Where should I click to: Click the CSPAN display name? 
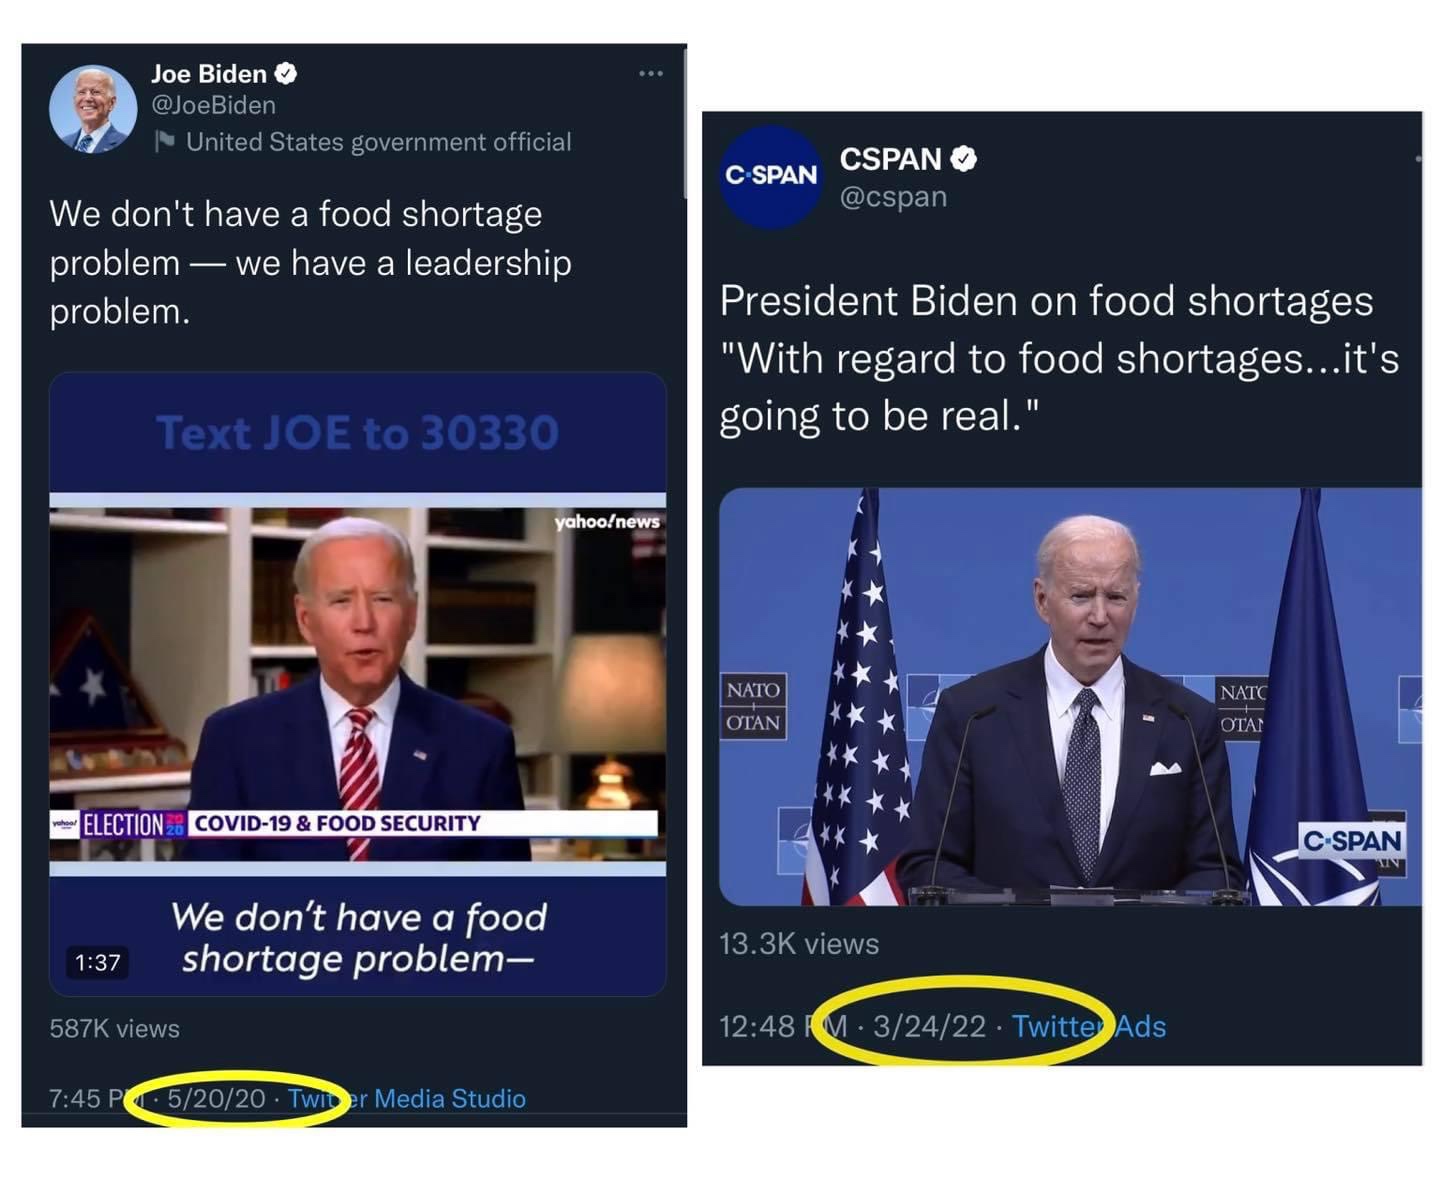tap(890, 159)
